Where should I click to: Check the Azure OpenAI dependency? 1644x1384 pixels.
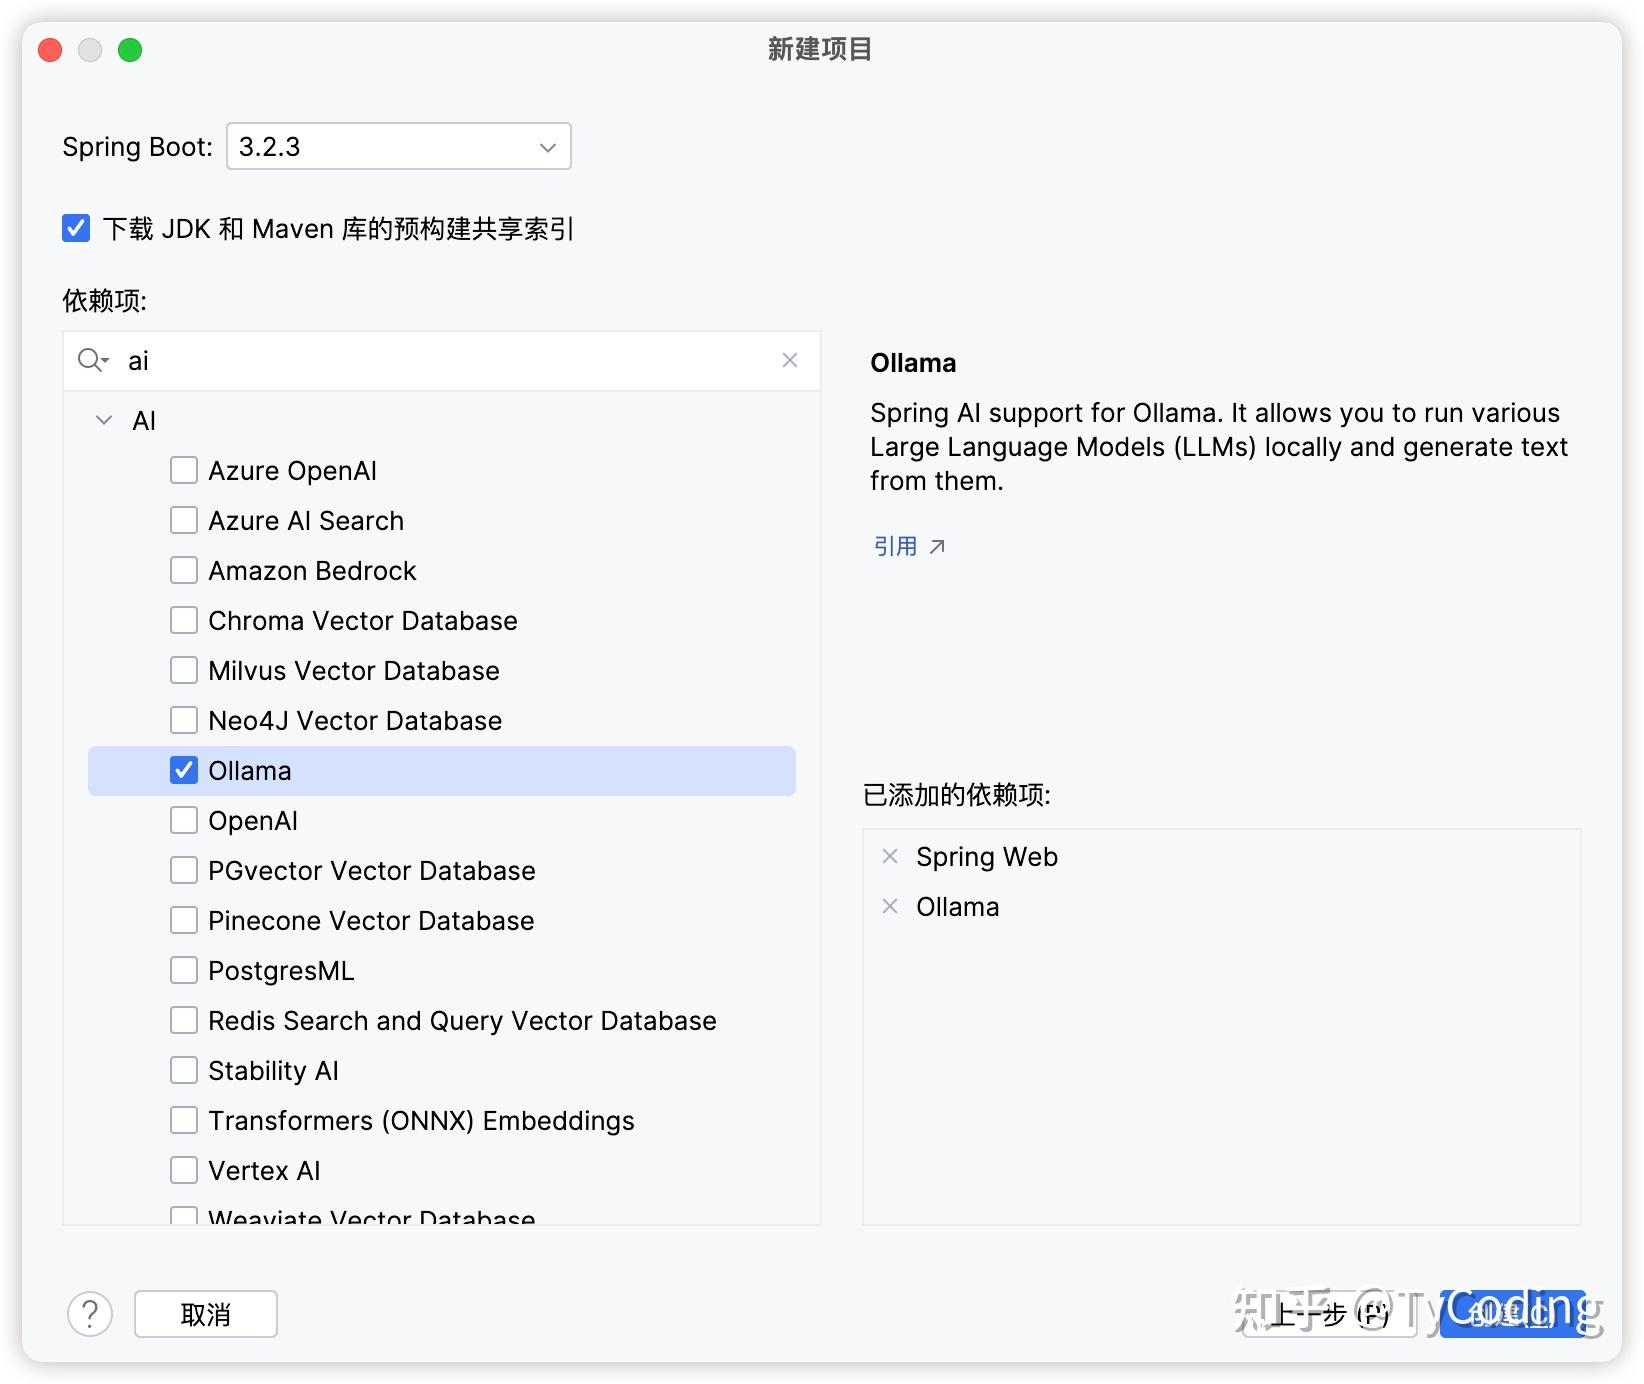[184, 470]
